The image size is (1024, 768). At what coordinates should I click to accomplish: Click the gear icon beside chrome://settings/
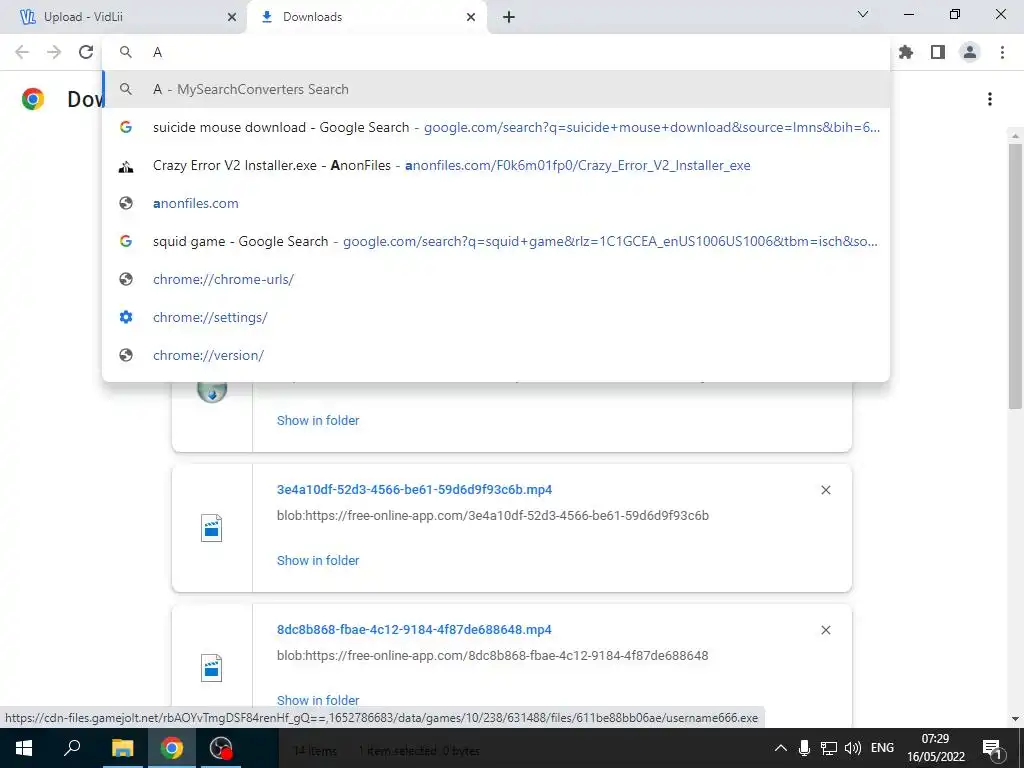coord(126,317)
